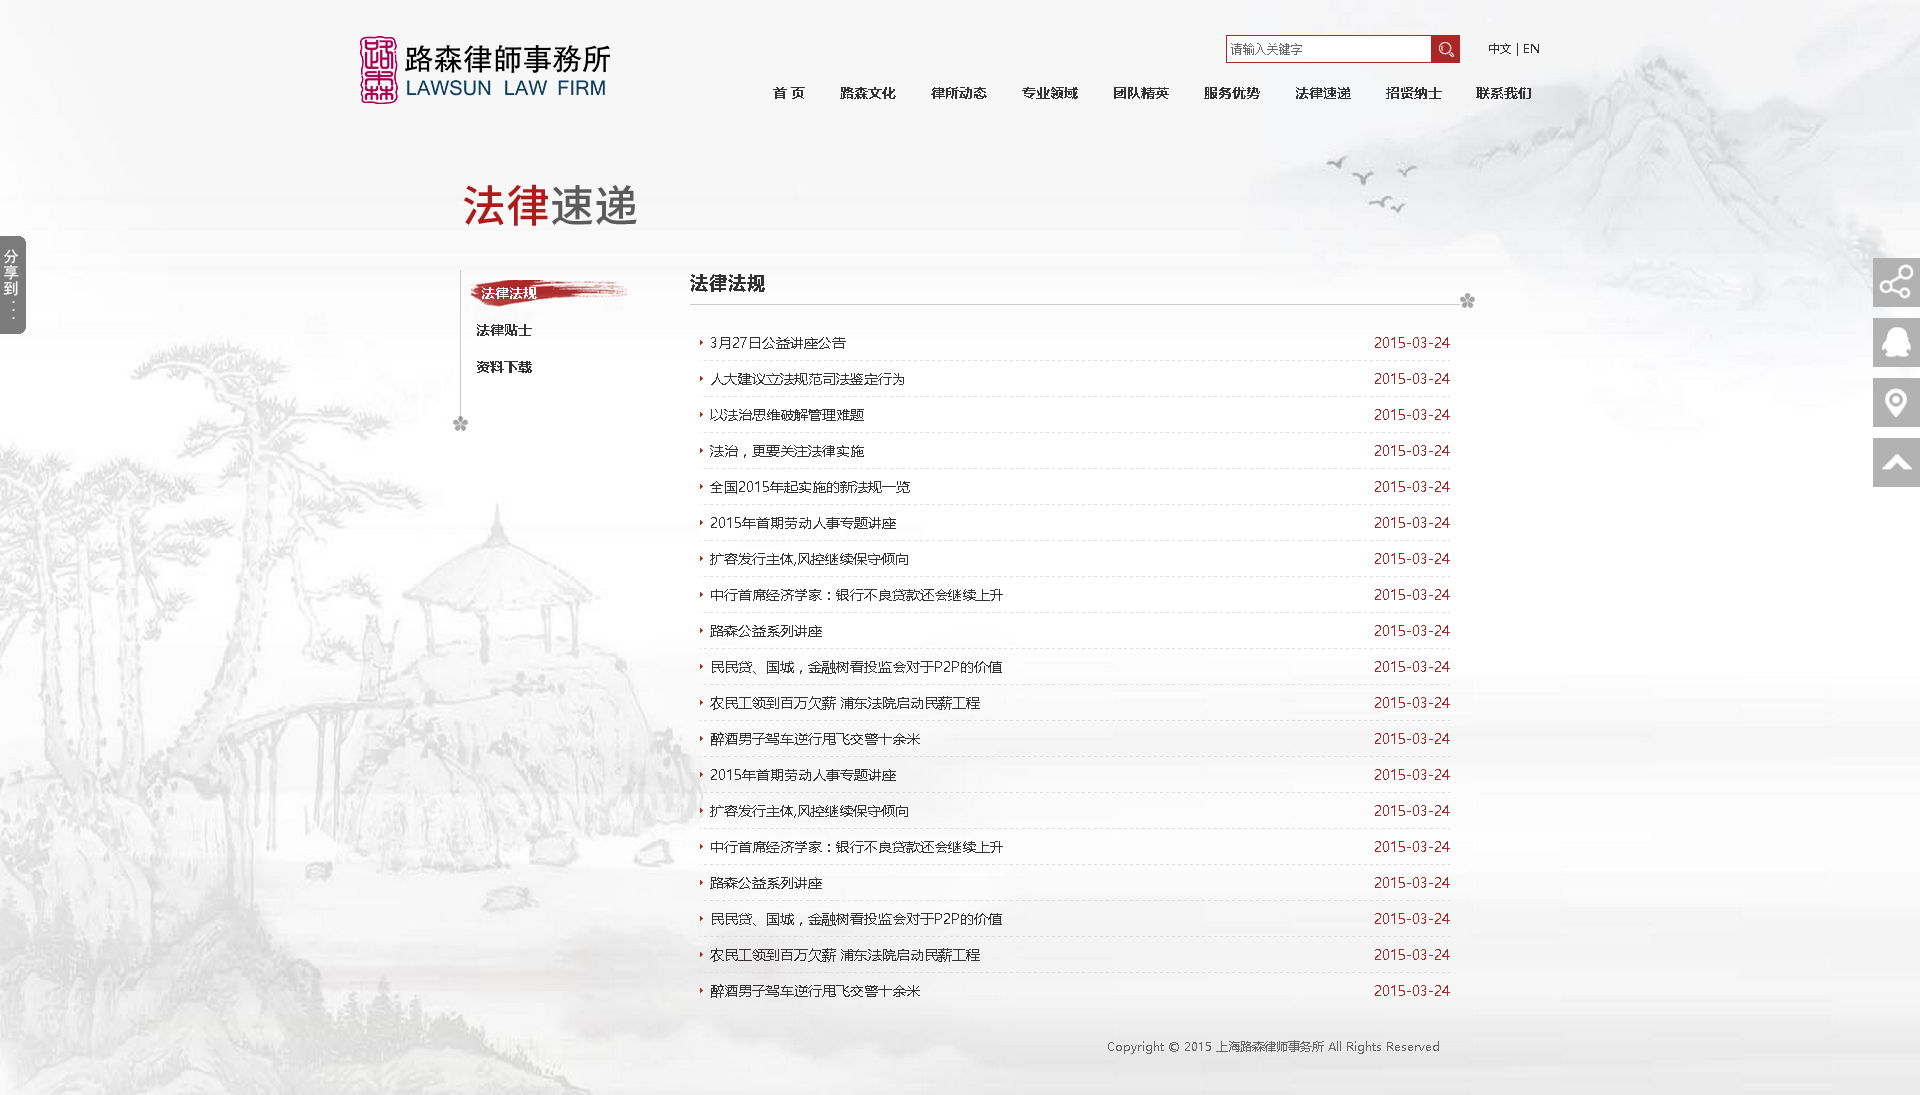
Task: Switch language to 中文
Action: click(1498, 49)
